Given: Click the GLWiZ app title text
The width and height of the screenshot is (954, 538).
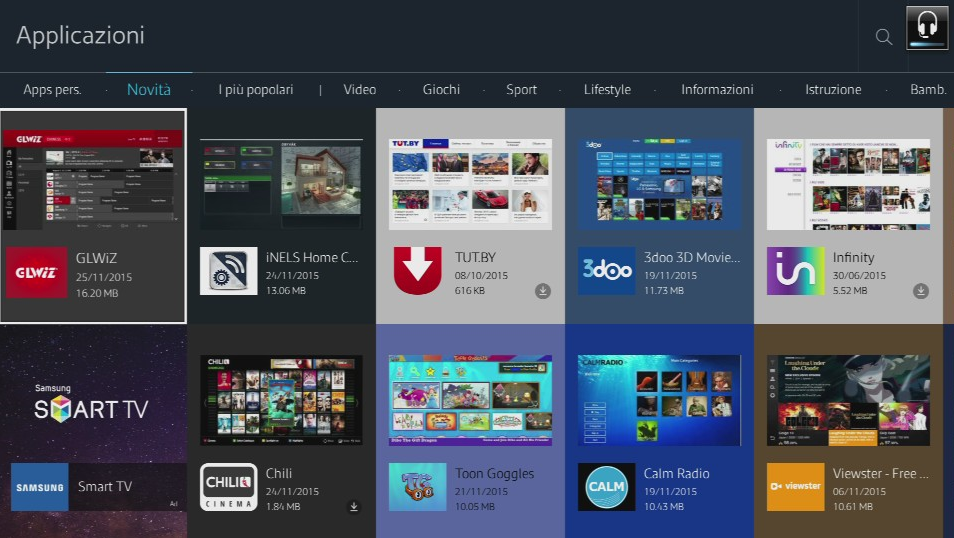Looking at the screenshot, I should 96,258.
